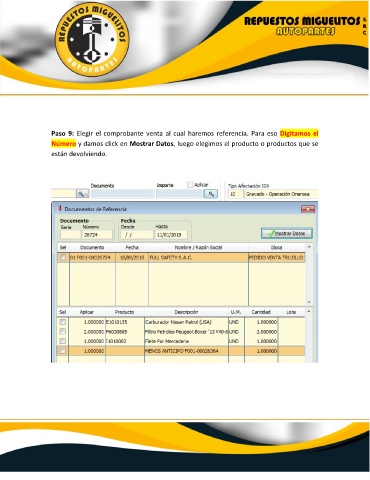The image size is (370, 480).
Task: Check the Flete Por Mercadería row
Action: [63, 341]
